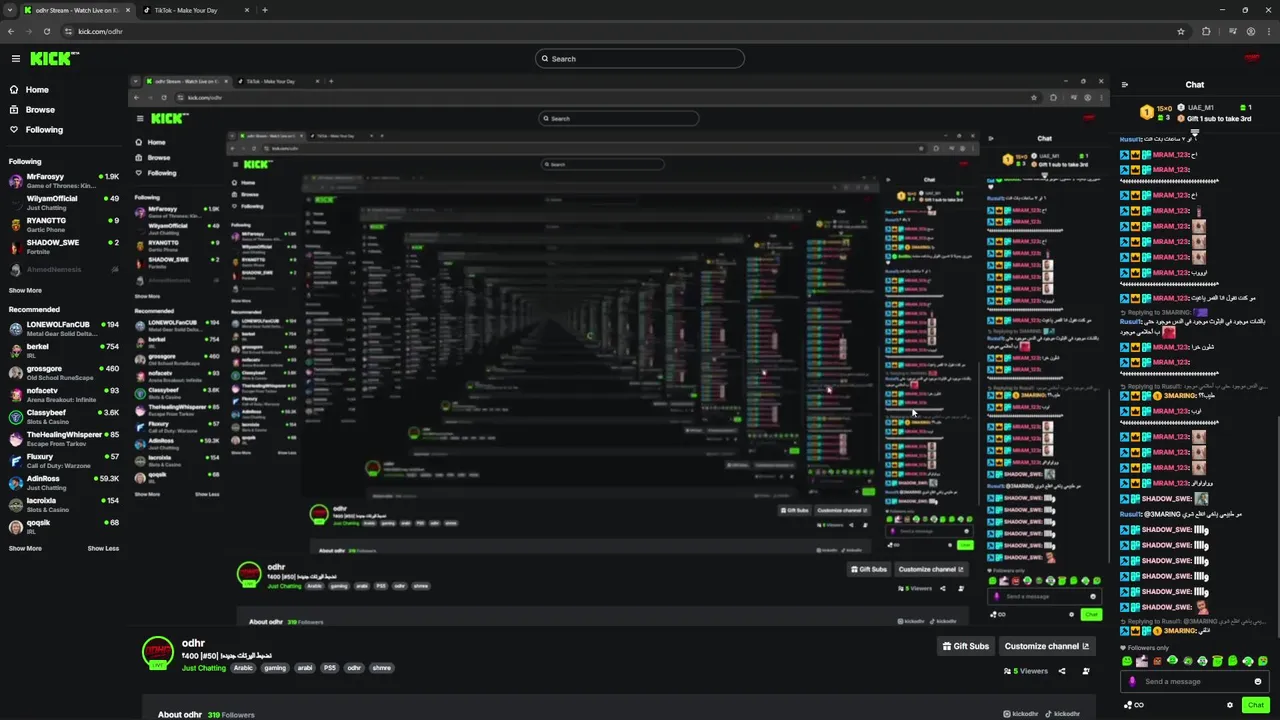Open MrFarosyy followed channel
Viewport: 1280px width, 720px height.
click(x=64, y=181)
